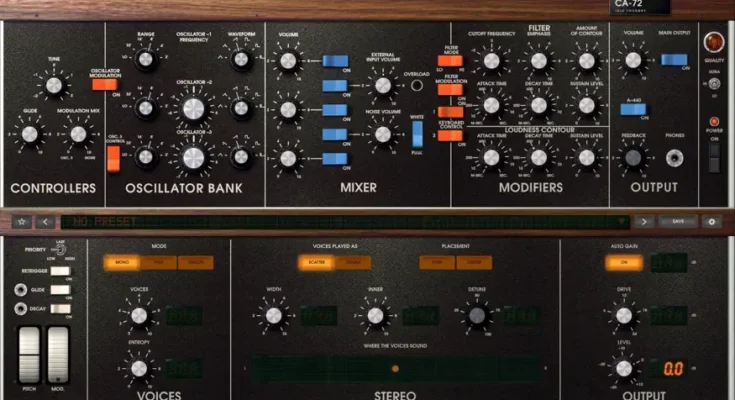Go to next preset with right arrow
Image resolution: width=735 pixels, height=400 pixels.
coord(644,222)
